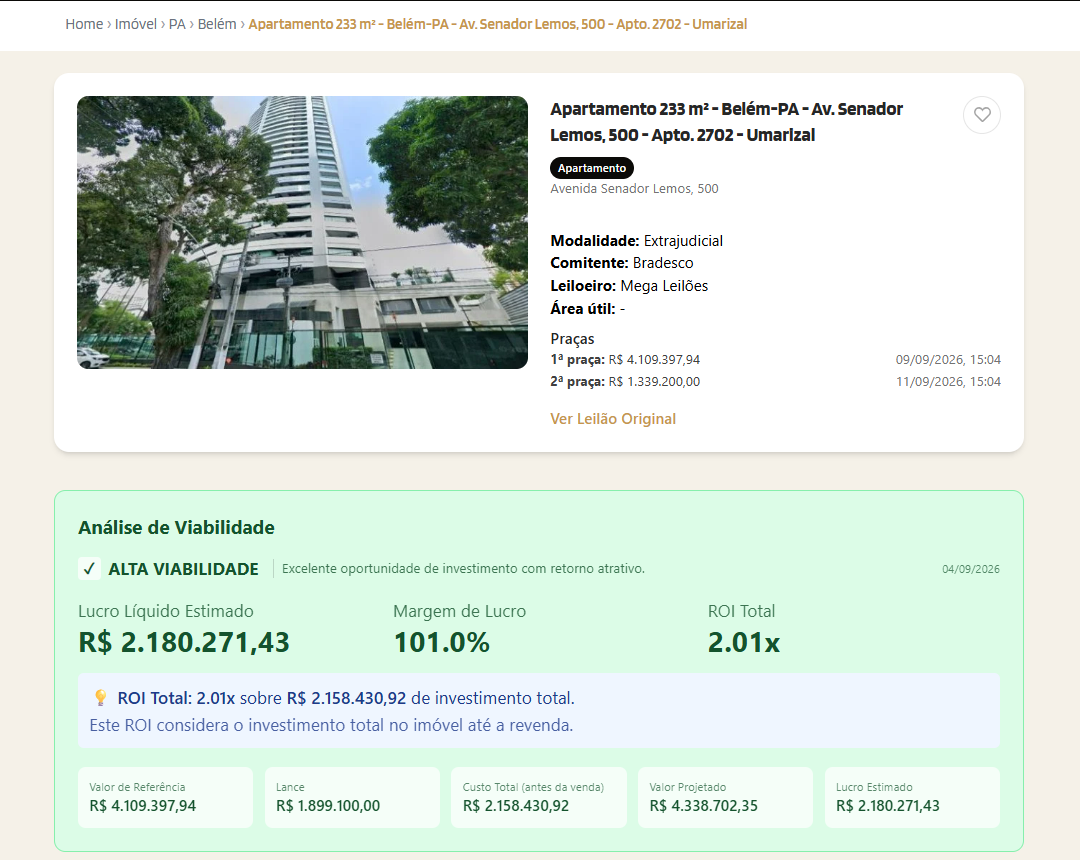The image size is (1080, 860).
Task: Click Lucro Líquido Estimado amount R$ 2.180.271,43
Action: point(184,642)
